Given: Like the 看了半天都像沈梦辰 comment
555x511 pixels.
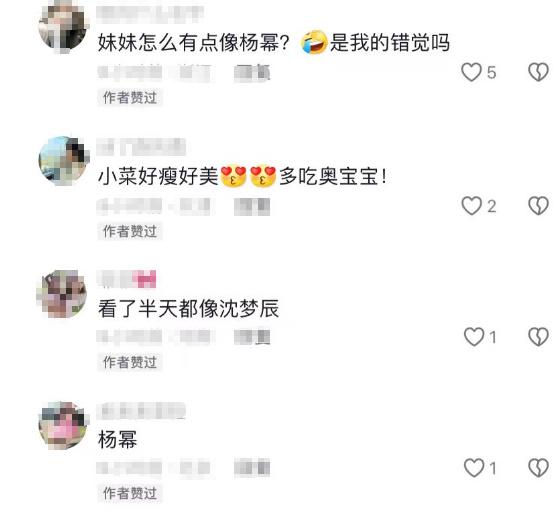Looking at the screenshot, I should (x=474, y=337).
